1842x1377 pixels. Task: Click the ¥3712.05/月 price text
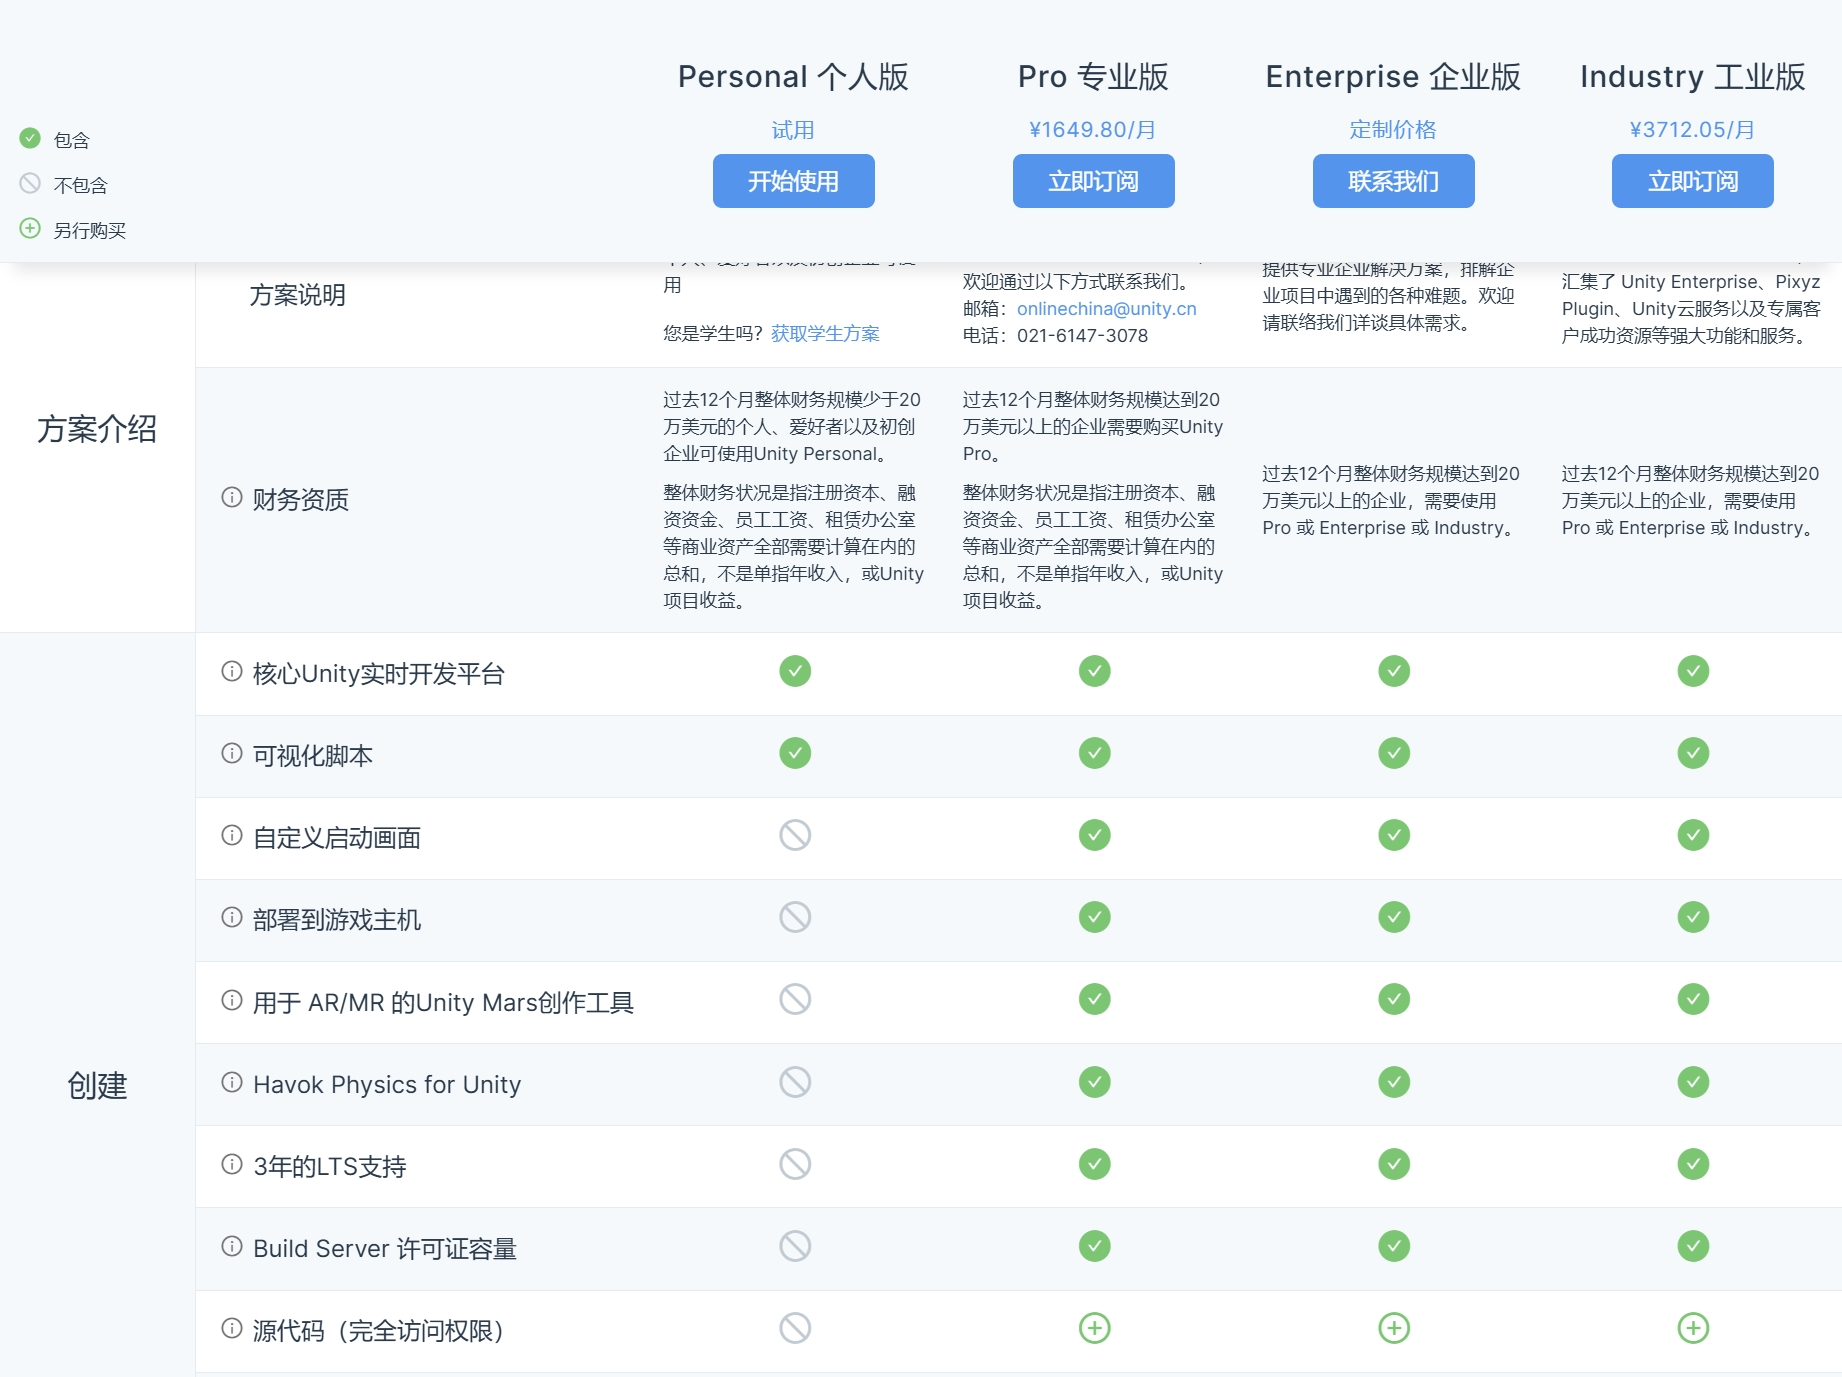[x=1692, y=130]
